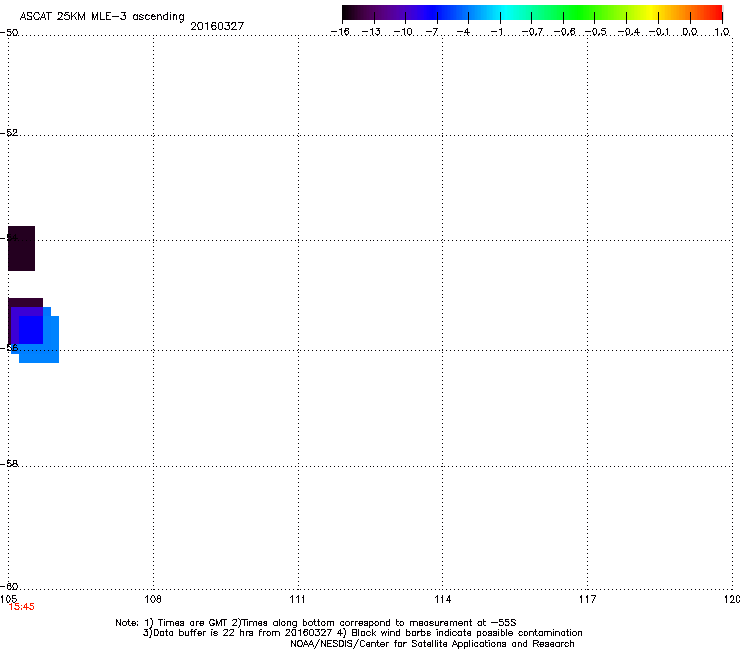The image size is (740, 650).
Task: Click the colorbar tick label -1
Action: (496, 32)
